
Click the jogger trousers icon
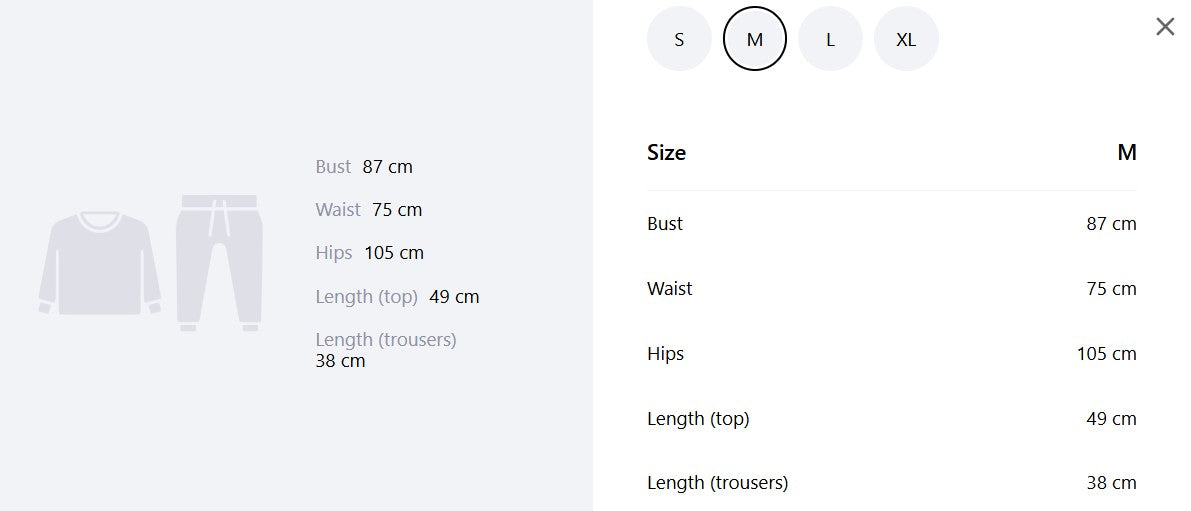pos(220,263)
